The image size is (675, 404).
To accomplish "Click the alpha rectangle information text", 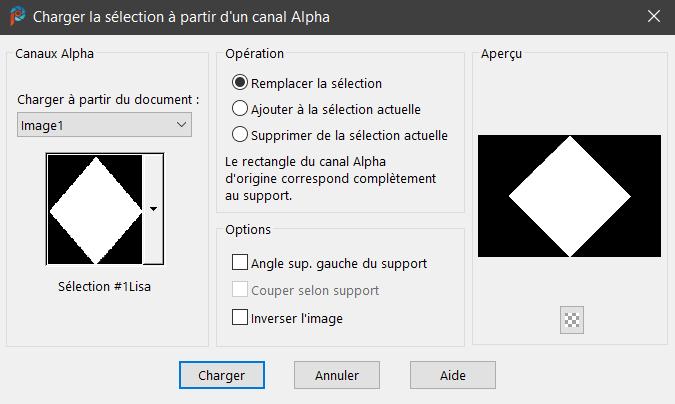I will (x=313, y=178).
